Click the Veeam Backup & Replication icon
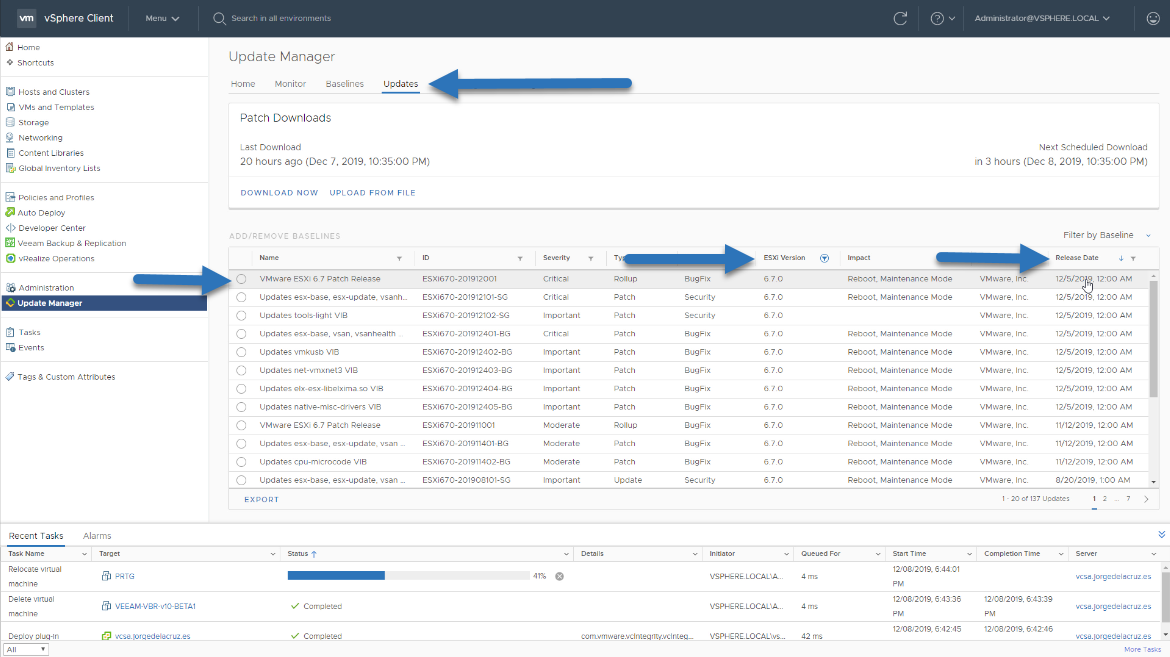The image size is (1170, 657). [x=10, y=243]
